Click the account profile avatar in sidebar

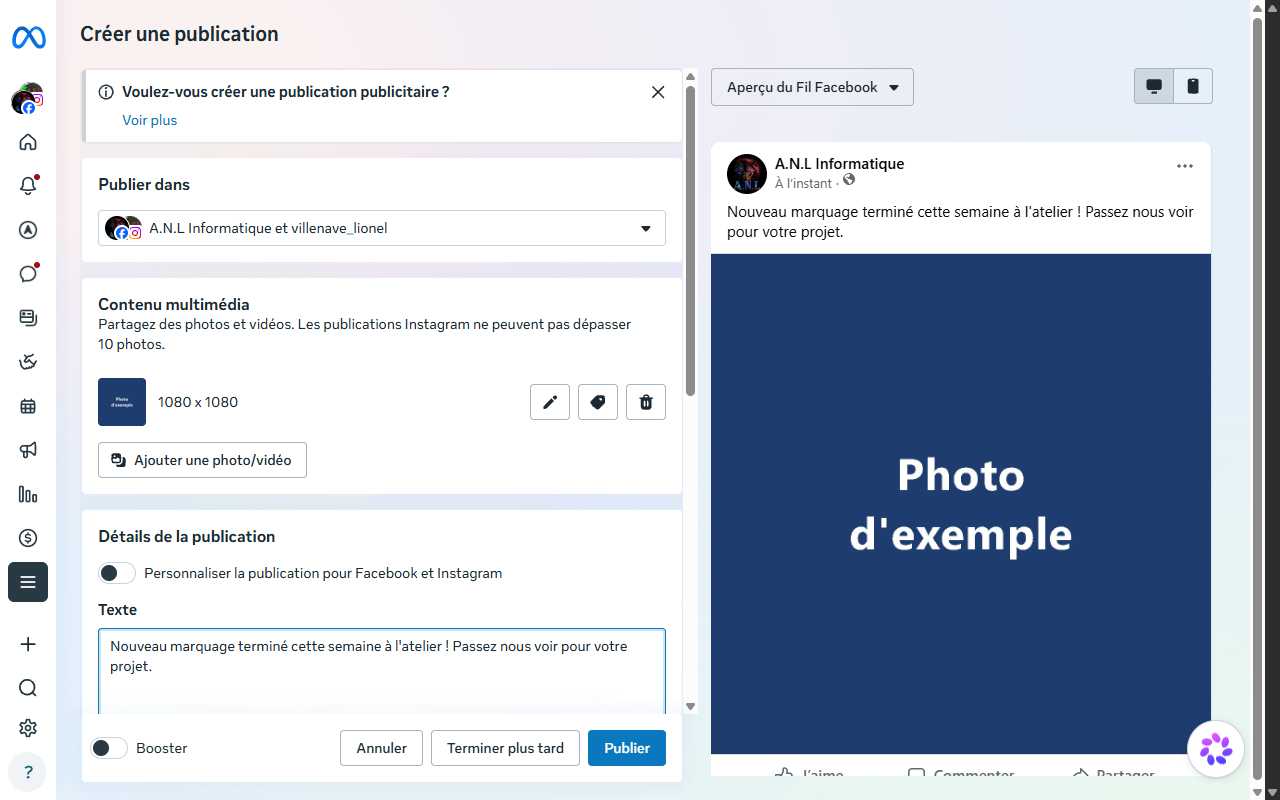(x=28, y=99)
